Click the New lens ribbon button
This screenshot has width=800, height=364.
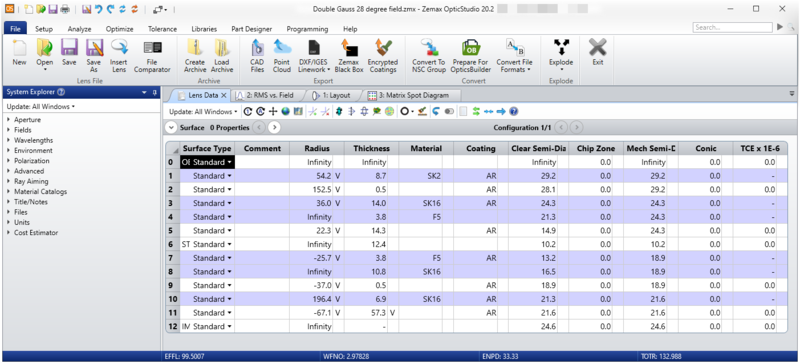click(x=19, y=53)
